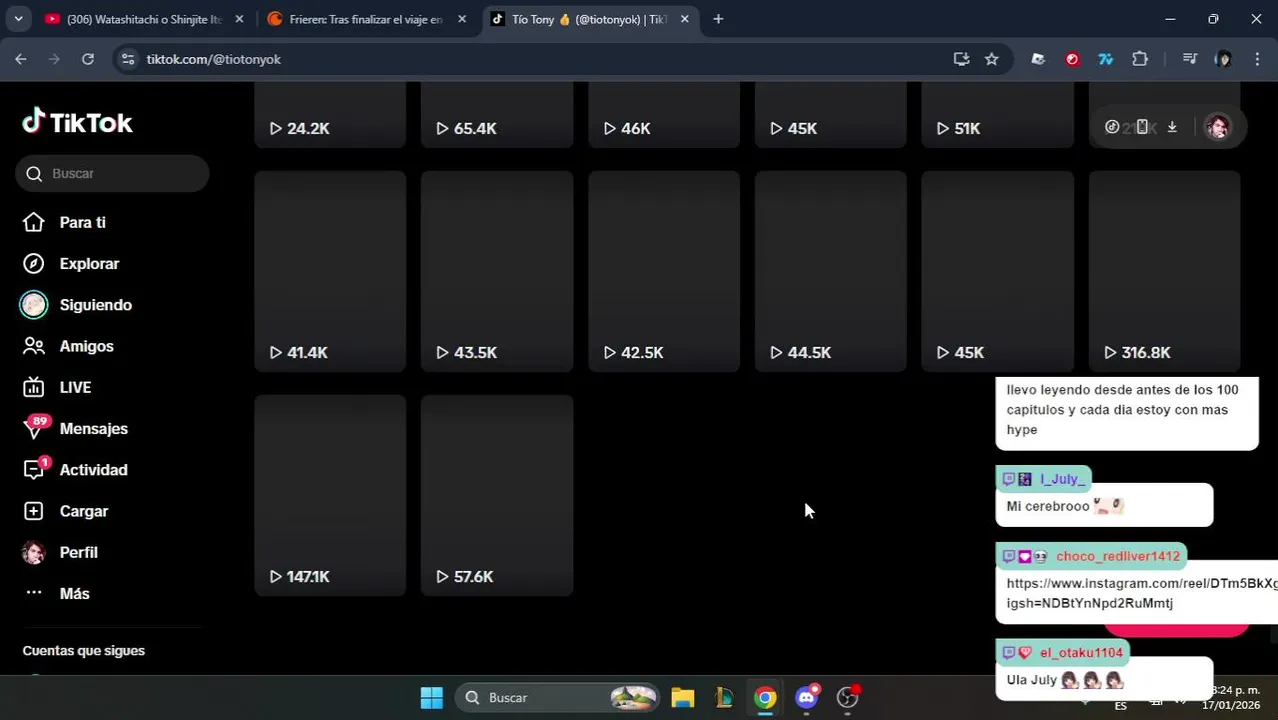Open the LIVE section
1278x720 pixels.
75,387
